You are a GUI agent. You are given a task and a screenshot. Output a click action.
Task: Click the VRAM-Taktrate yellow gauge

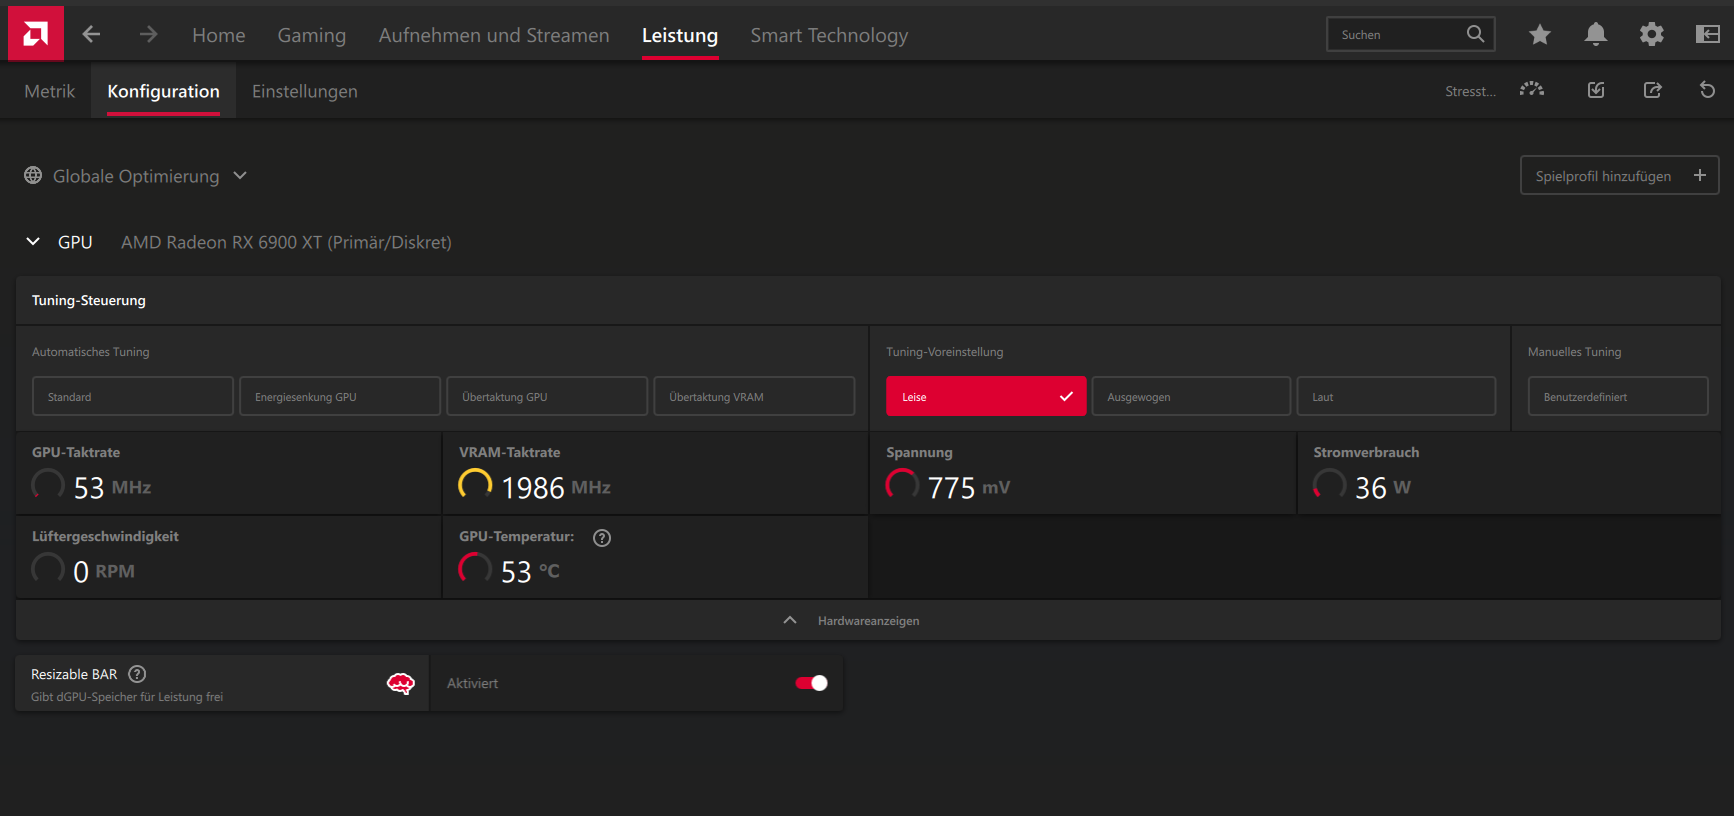pos(475,485)
